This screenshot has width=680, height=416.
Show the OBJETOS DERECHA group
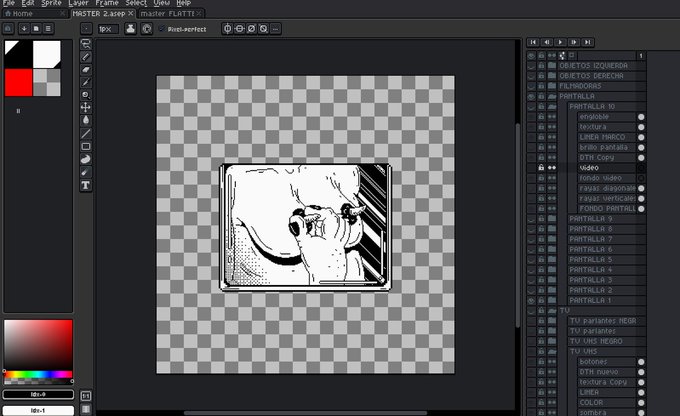pos(531,76)
